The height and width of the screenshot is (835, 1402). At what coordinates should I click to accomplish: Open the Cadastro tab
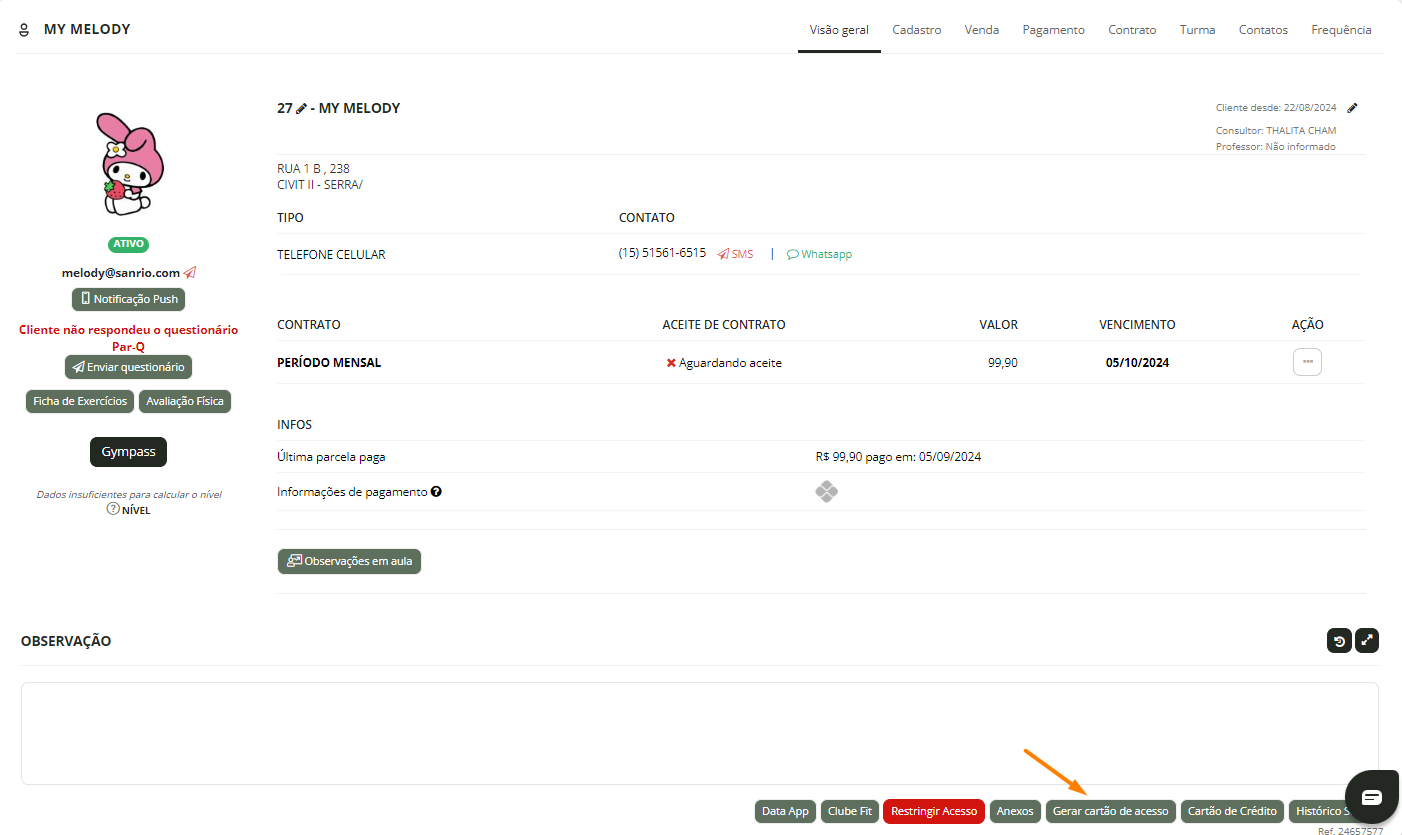[x=917, y=30]
